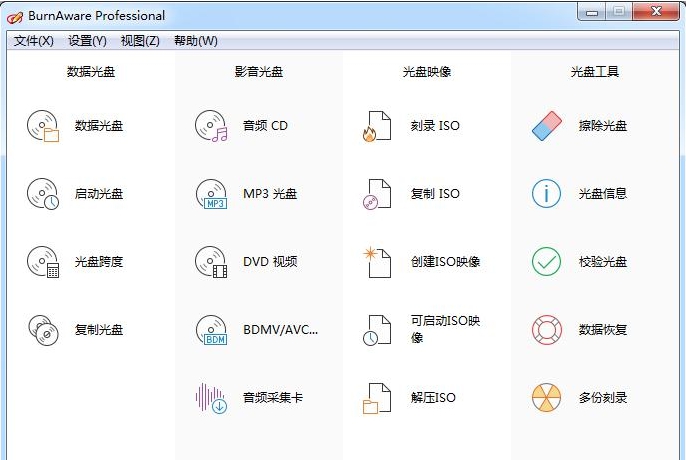Image resolution: width=686 pixels, height=460 pixels.
Task: Click the 可启动ISO映像 clock file icon
Action: click(x=377, y=330)
